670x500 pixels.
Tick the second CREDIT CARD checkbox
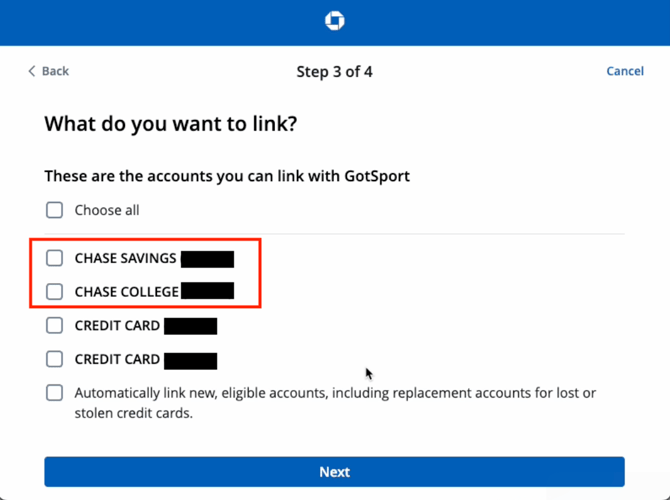[55, 359]
